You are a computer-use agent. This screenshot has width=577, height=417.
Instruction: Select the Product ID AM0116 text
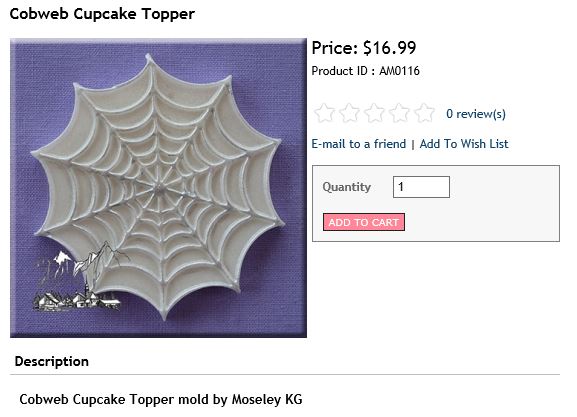365,71
